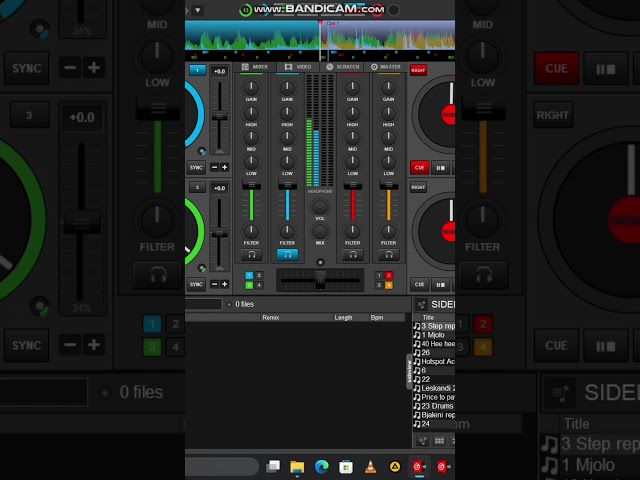The height and width of the screenshot is (480, 640).
Task: Click the grid icon below sideview list
Action: pos(439,441)
